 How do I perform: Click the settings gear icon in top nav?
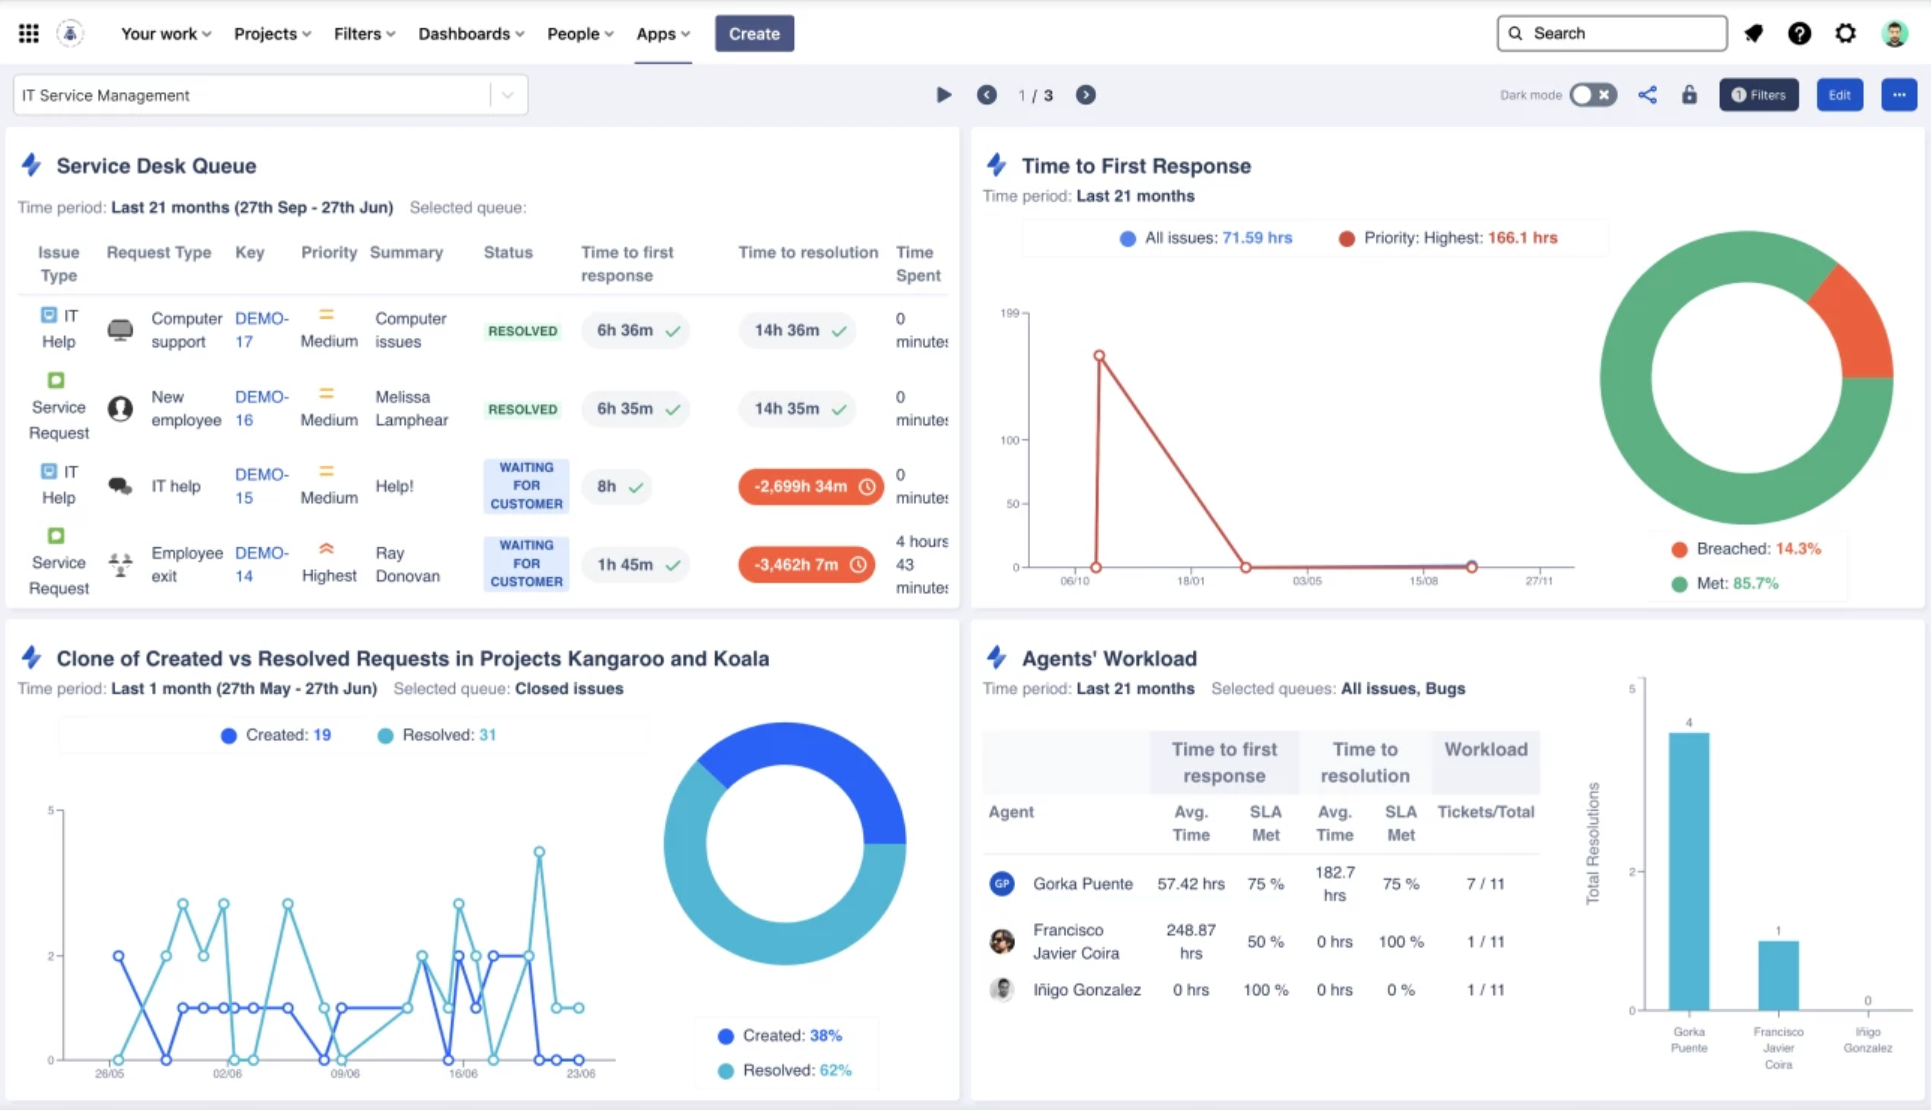1845,33
